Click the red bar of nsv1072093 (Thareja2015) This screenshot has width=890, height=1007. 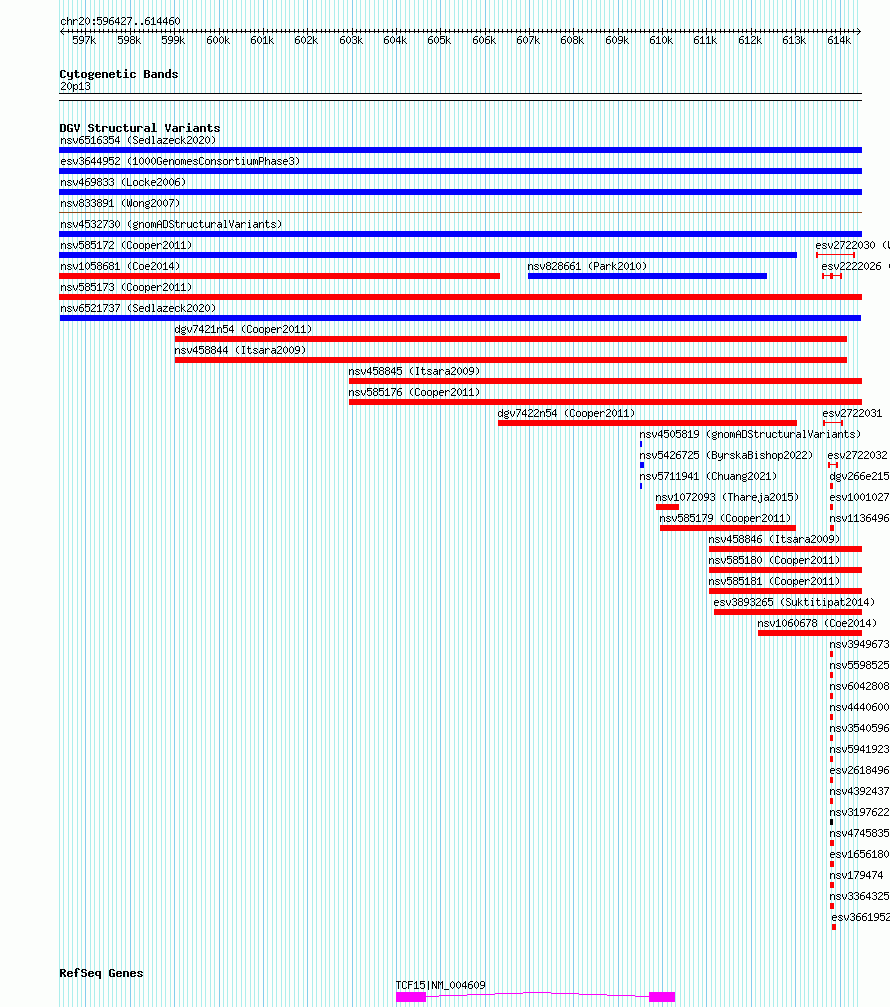pyautogui.click(x=667, y=507)
